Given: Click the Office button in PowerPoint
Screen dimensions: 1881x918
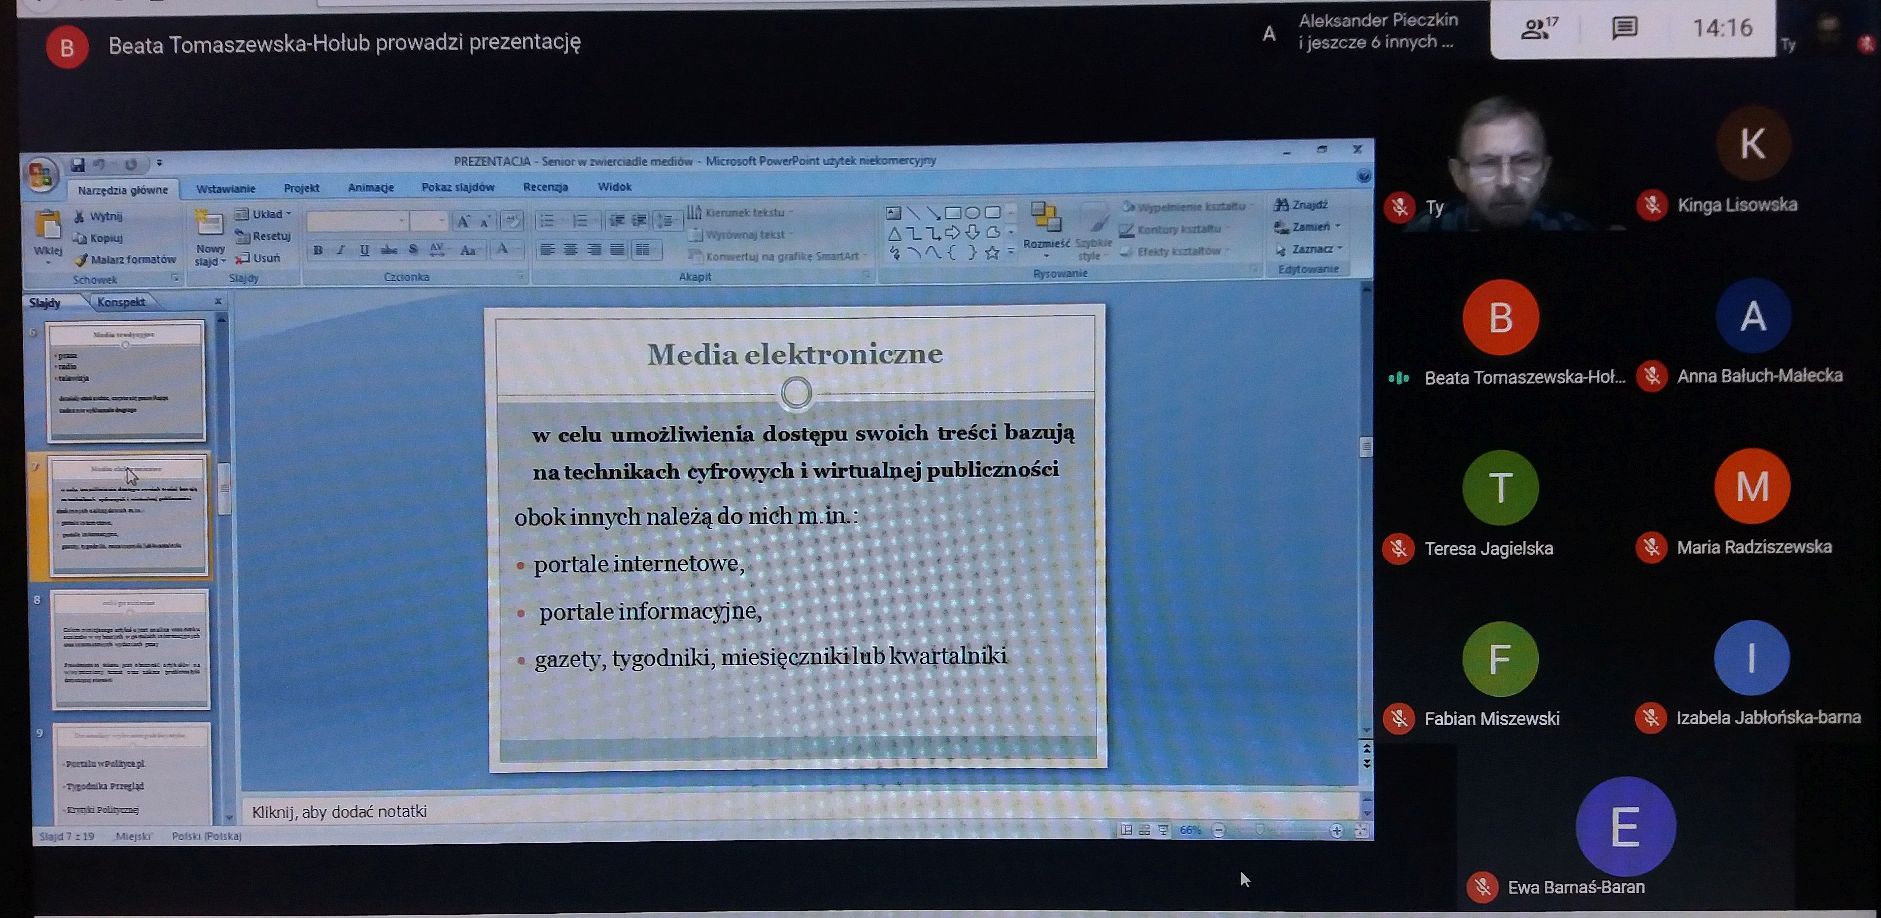Looking at the screenshot, I should pyautogui.click(x=40, y=176).
